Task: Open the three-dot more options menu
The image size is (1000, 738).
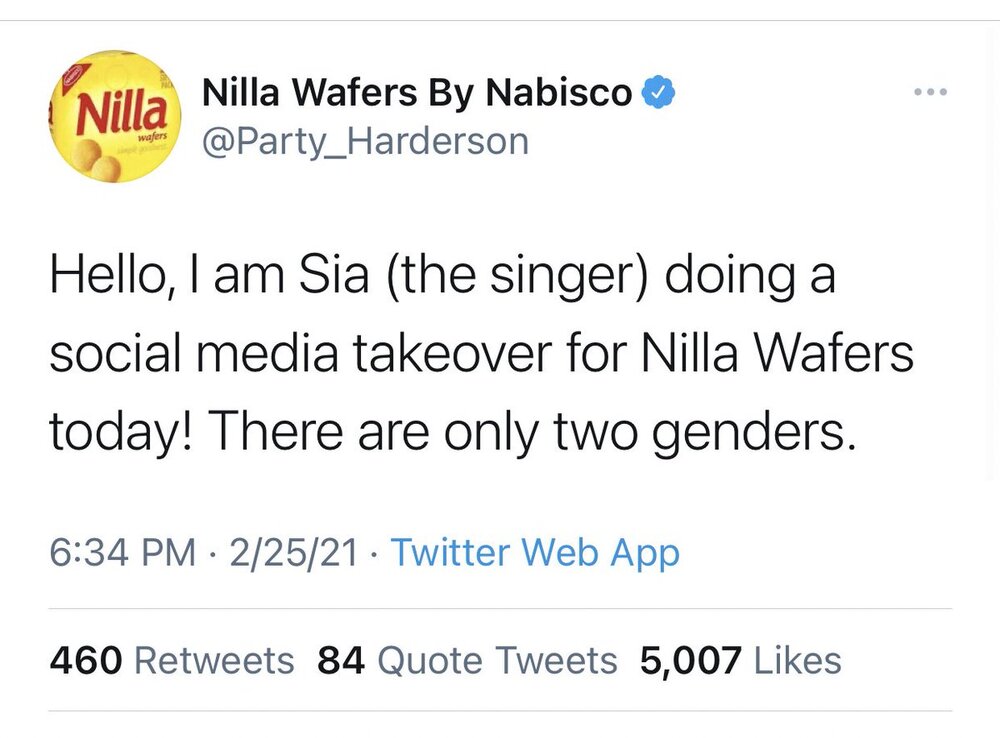Action: [x=930, y=93]
